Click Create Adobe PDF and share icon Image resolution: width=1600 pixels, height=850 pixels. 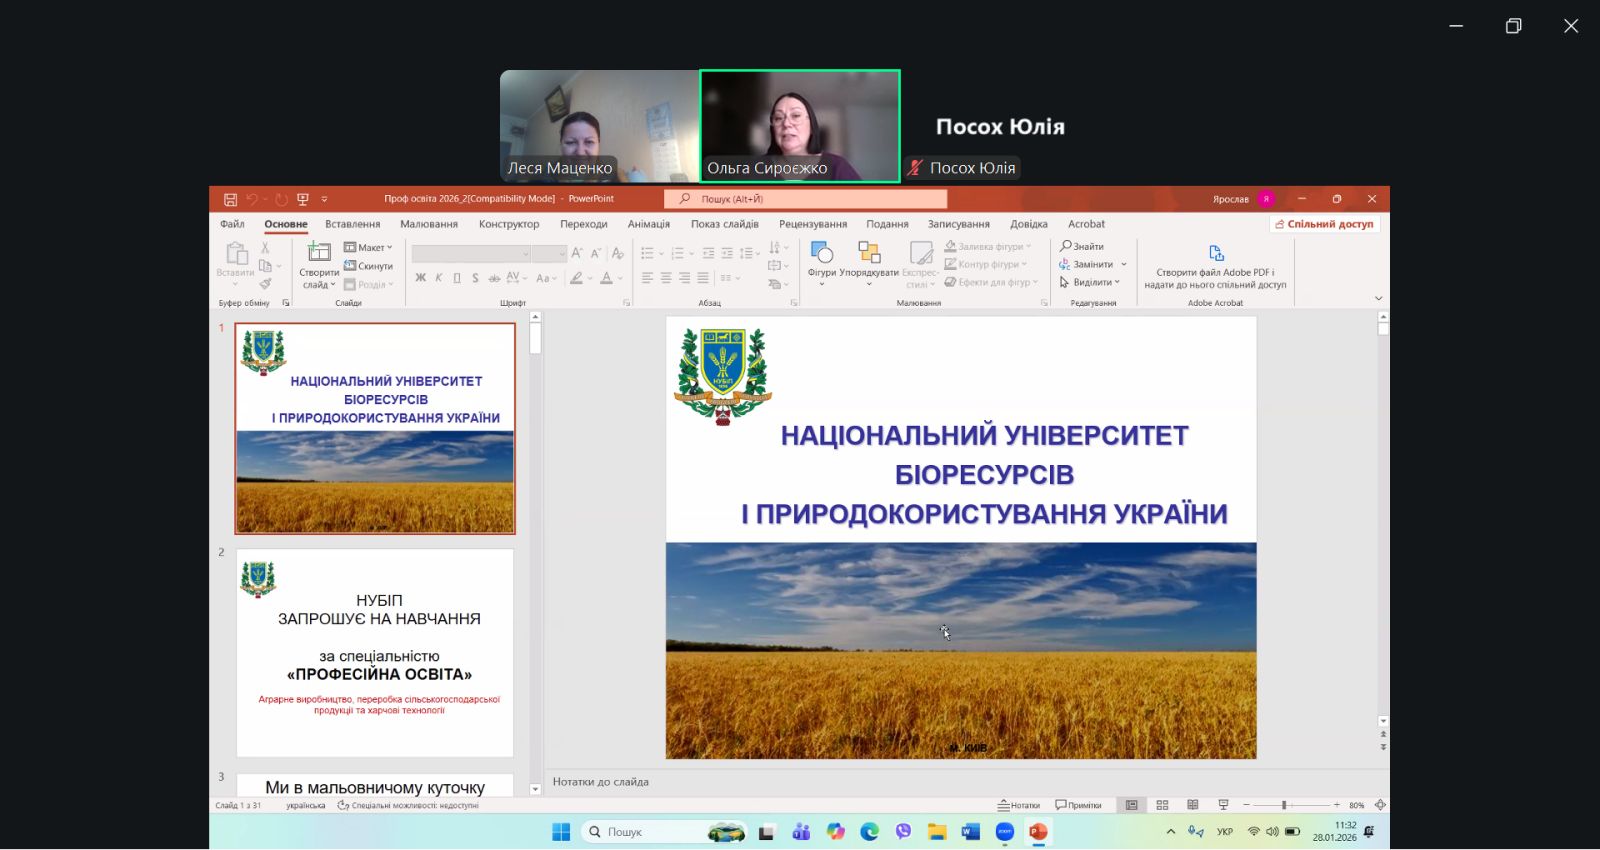1216,254
